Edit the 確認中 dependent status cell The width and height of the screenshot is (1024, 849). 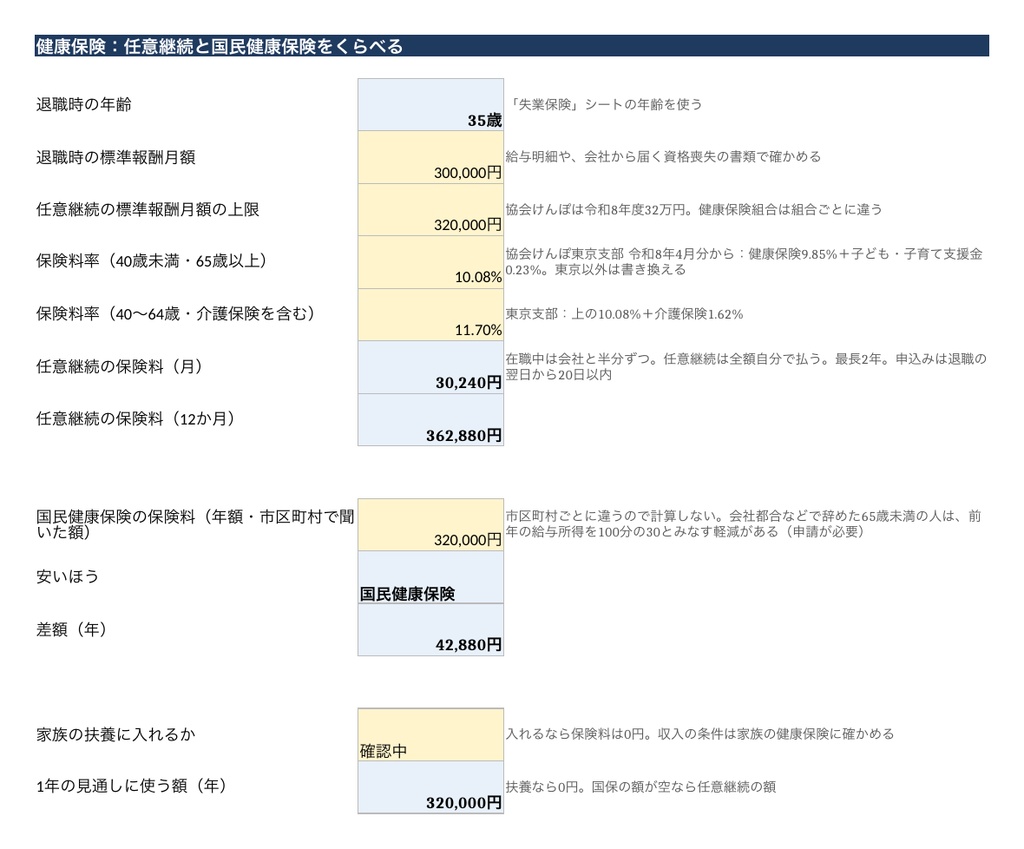tap(430, 735)
